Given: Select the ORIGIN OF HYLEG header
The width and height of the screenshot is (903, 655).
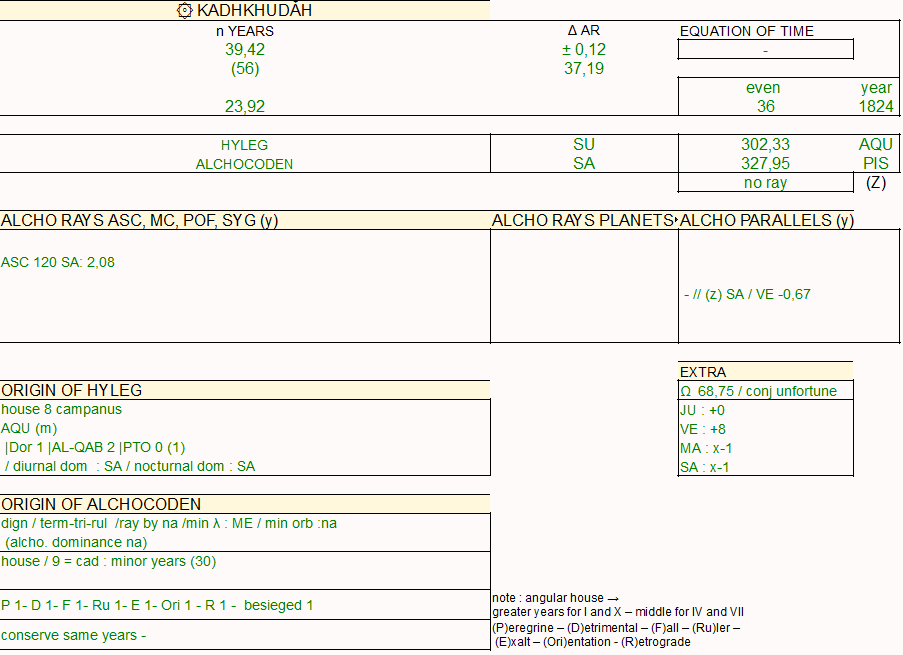Looking at the screenshot, I should pyautogui.click(x=71, y=391).
